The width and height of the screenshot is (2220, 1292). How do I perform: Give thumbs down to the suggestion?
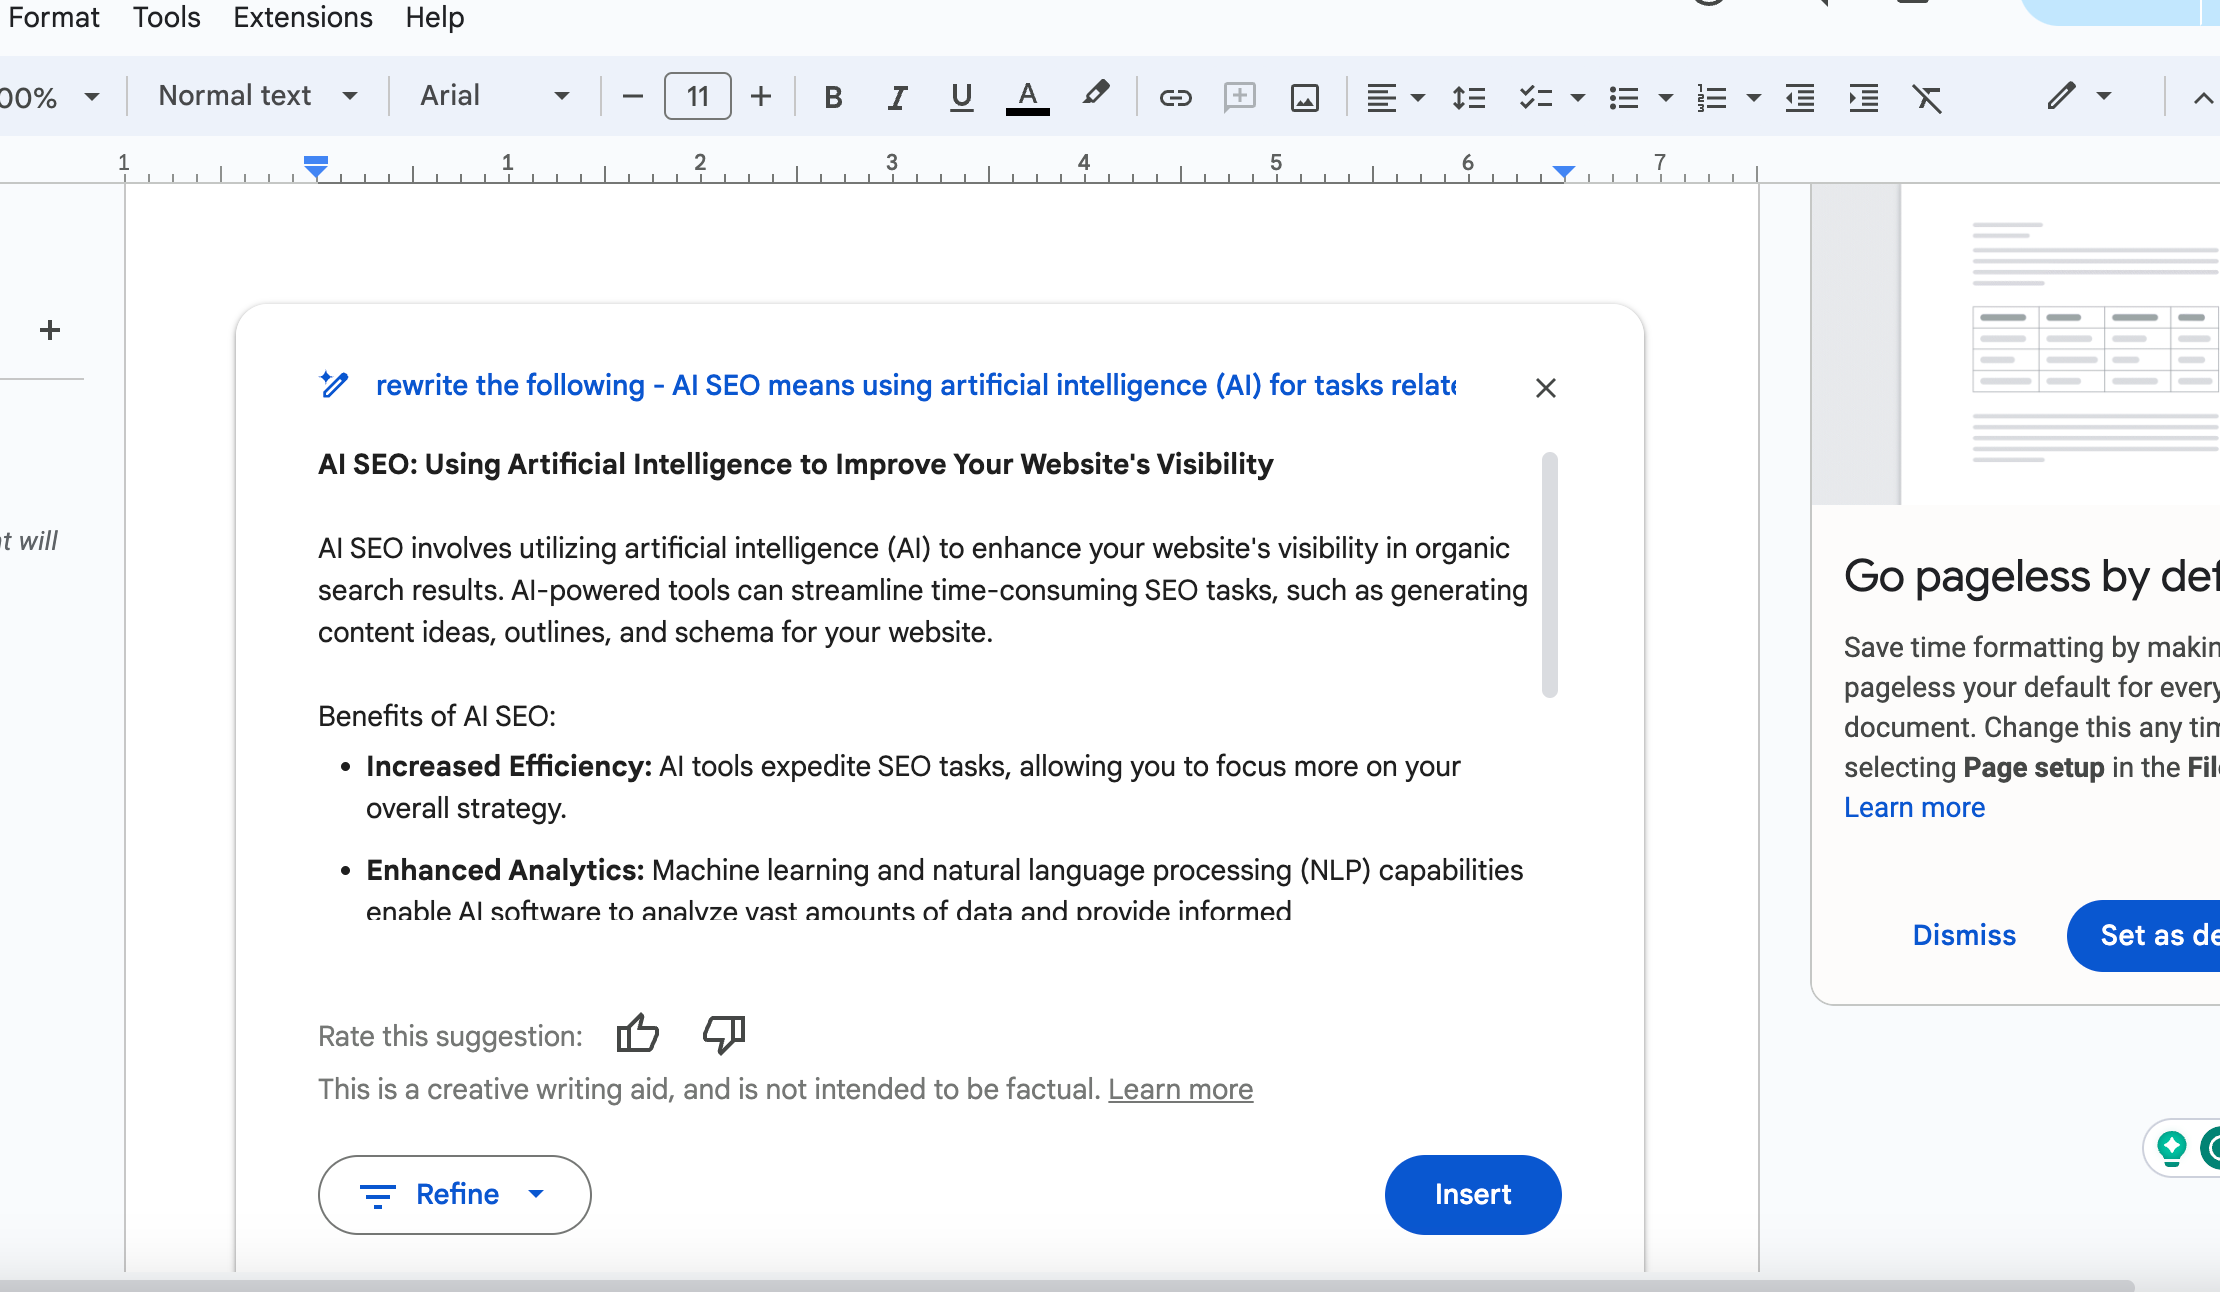click(724, 1034)
